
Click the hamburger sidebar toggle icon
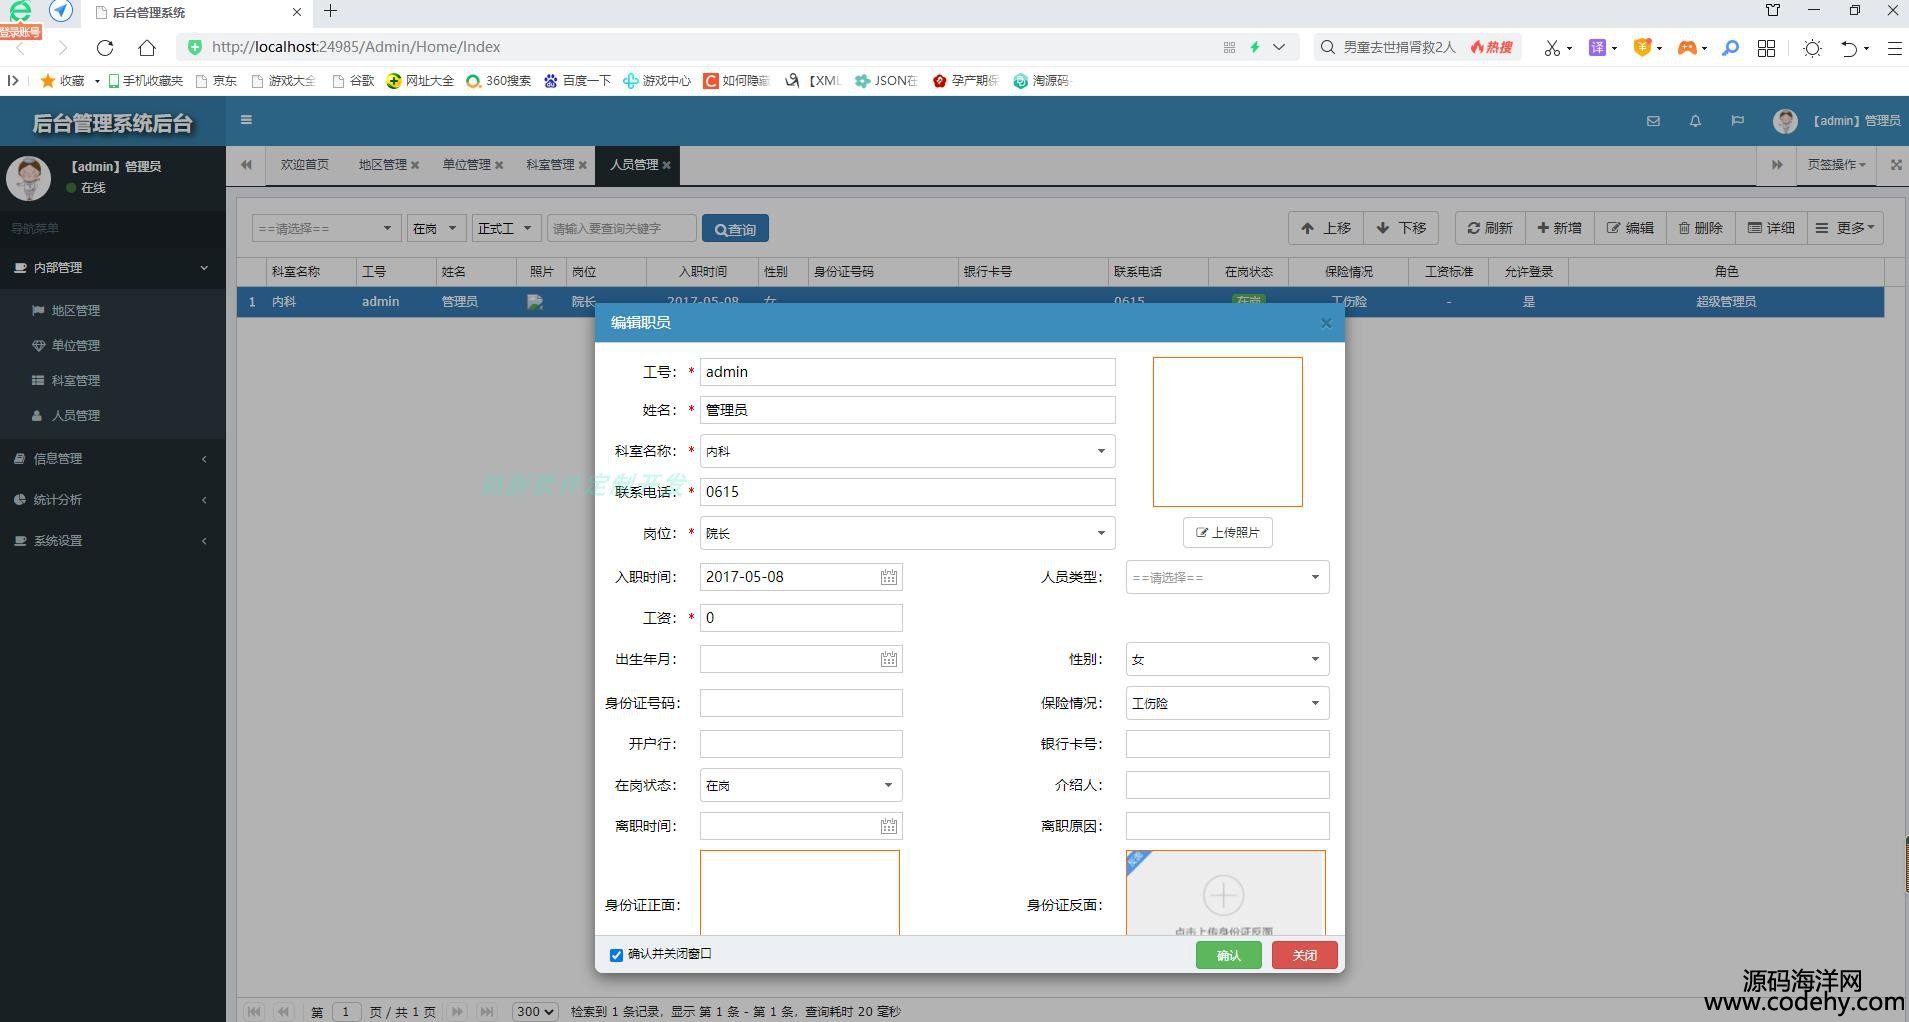tap(246, 120)
